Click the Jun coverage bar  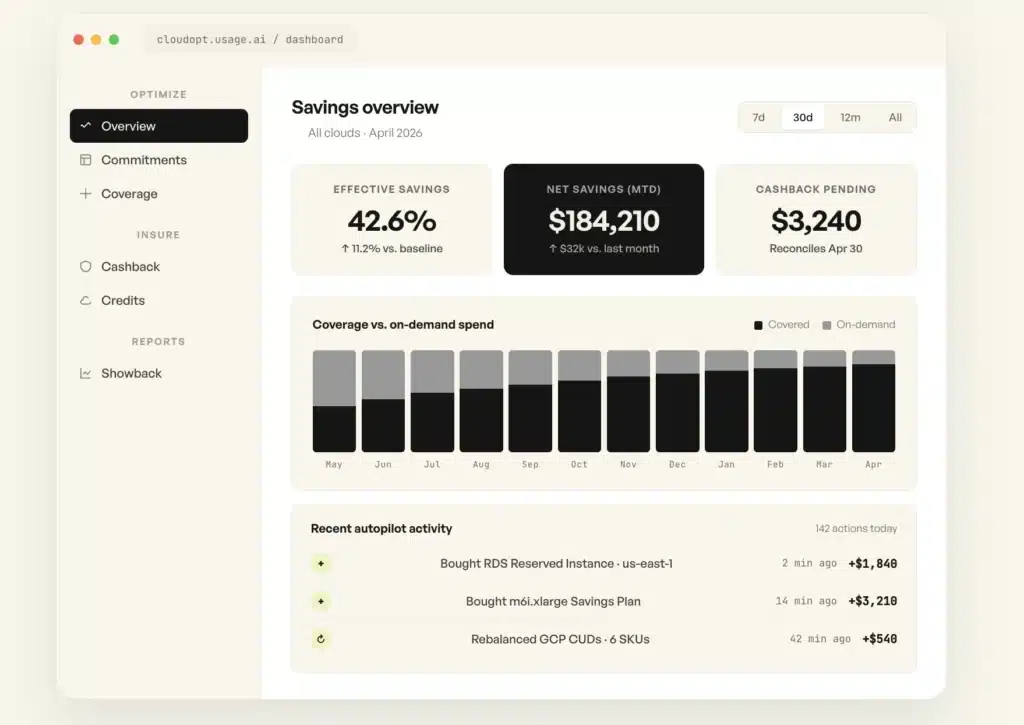[x=383, y=401]
